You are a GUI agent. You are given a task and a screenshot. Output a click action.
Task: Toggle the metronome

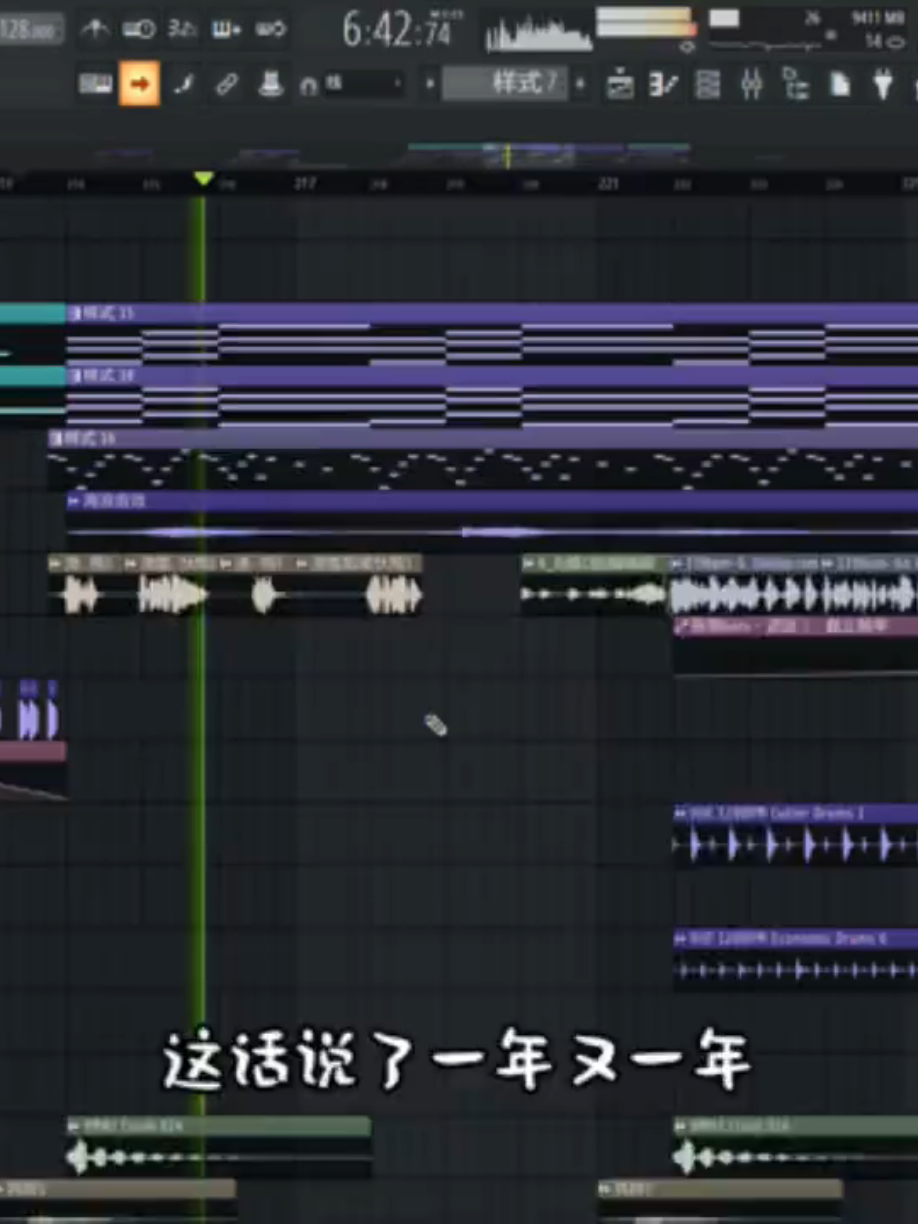point(96,30)
